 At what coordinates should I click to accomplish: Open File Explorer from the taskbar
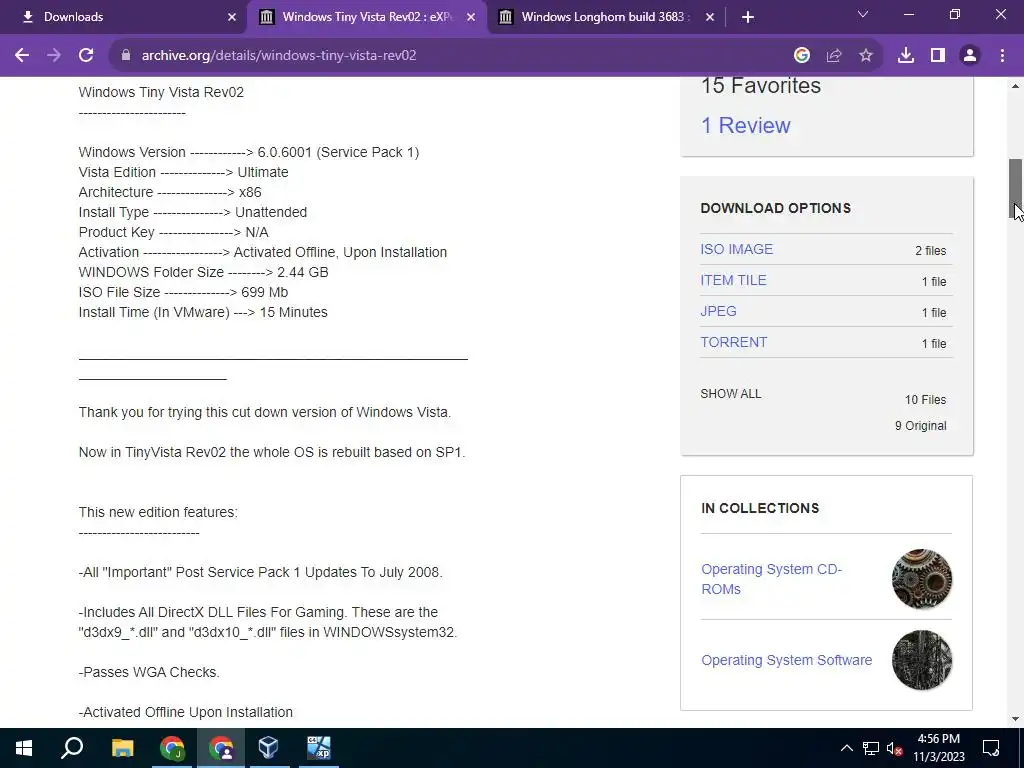pyautogui.click(x=122, y=748)
